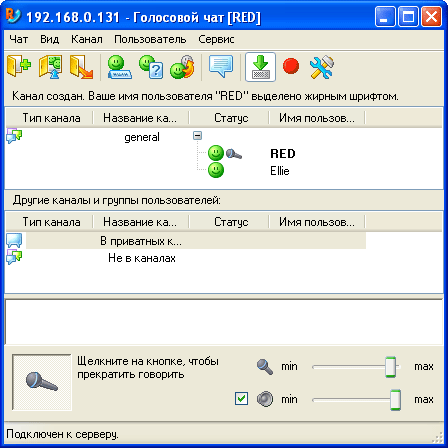This screenshot has width=448, height=448.
Task: Click the microphone volume slider handle
Action: click(390, 367)
